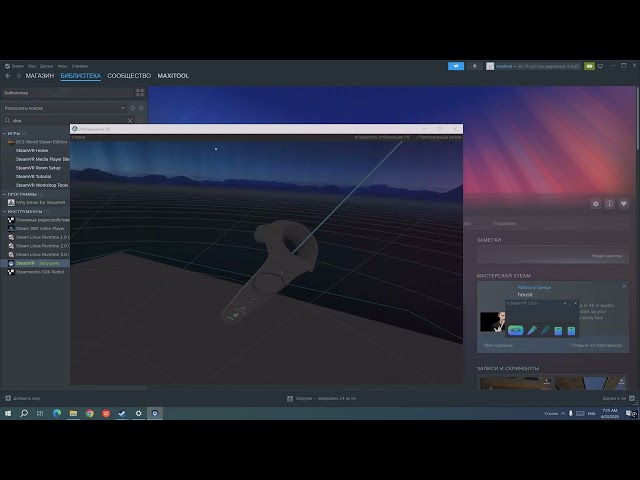Go forward using Steam's forward arrow
Image resolution: width=640 pixels, height=480 pixels.
18,76
